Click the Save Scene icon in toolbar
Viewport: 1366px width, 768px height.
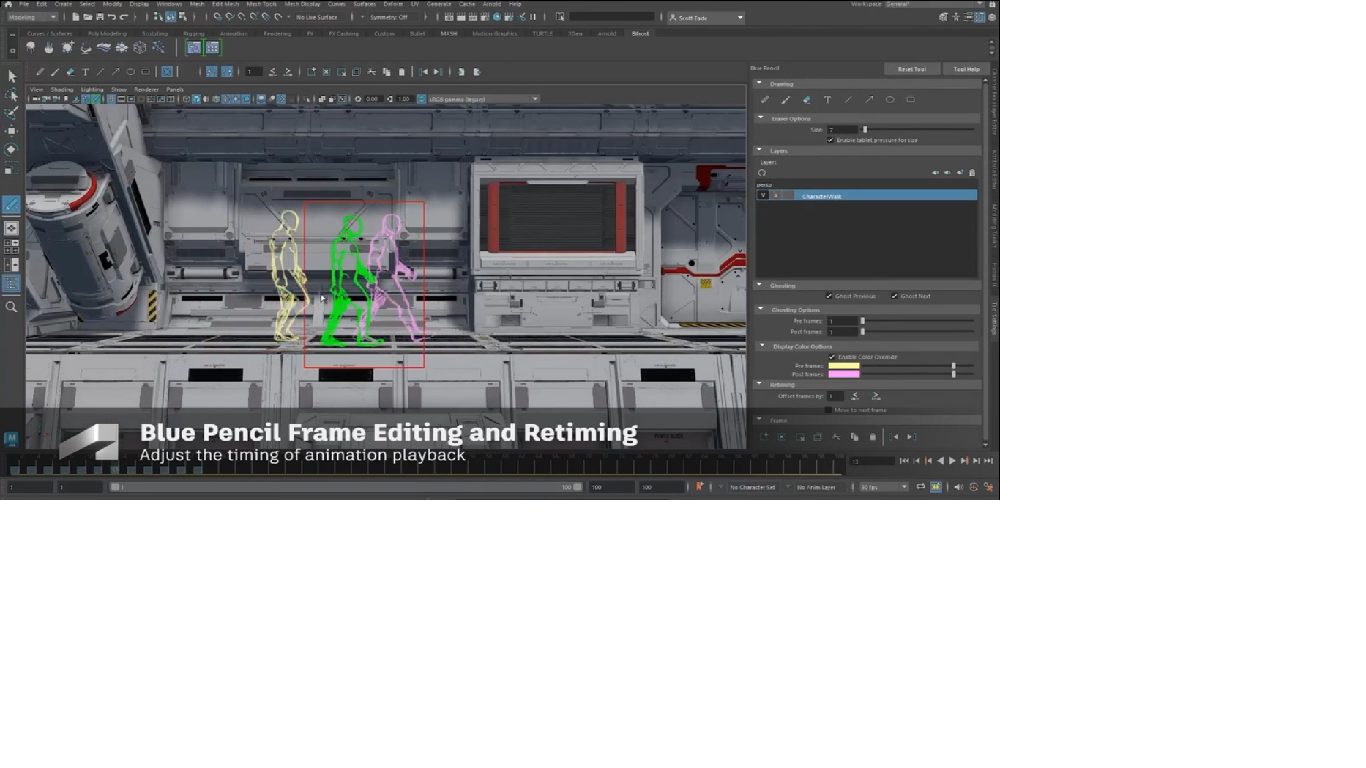(100, 17)
